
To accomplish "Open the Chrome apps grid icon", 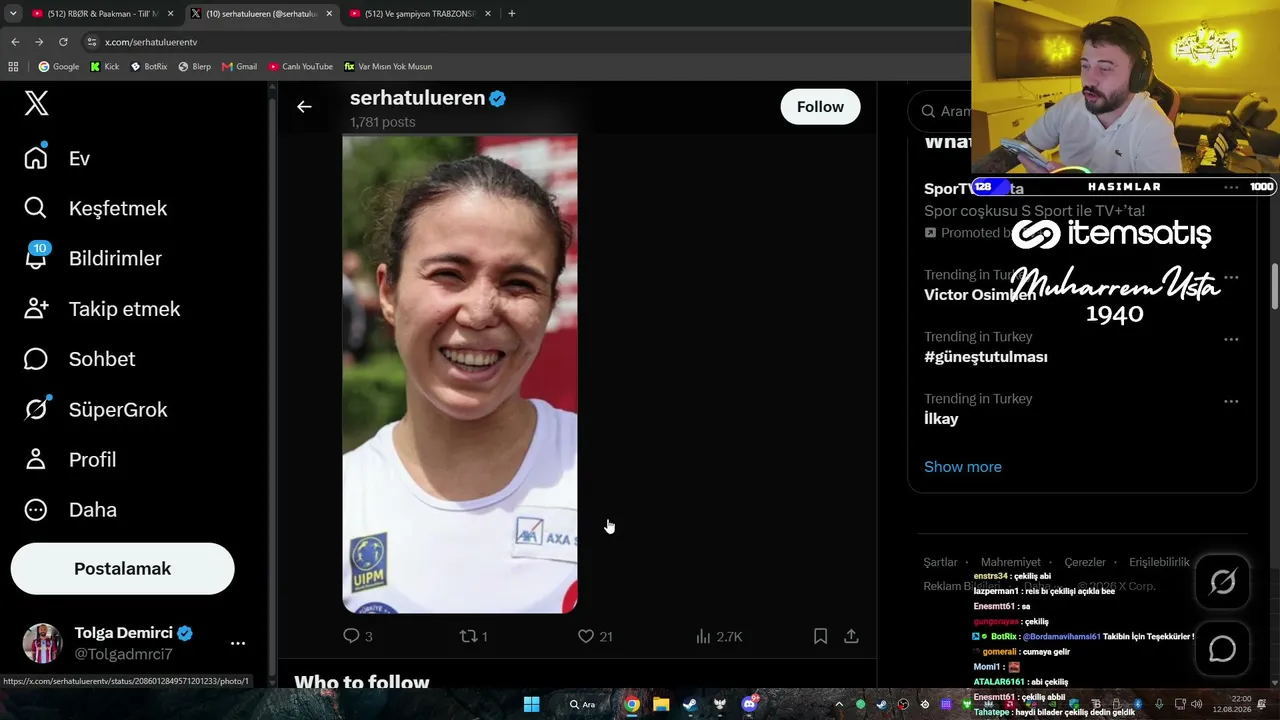I will coord(13,67).
